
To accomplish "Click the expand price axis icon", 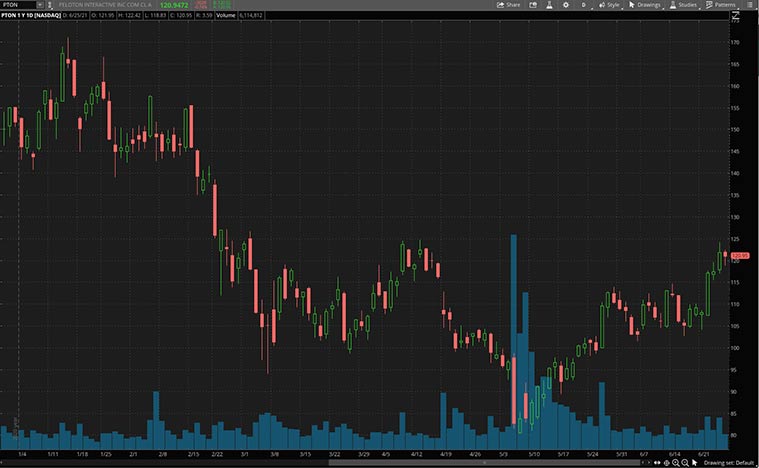I will pyautogui.click(x=735, y=16).
